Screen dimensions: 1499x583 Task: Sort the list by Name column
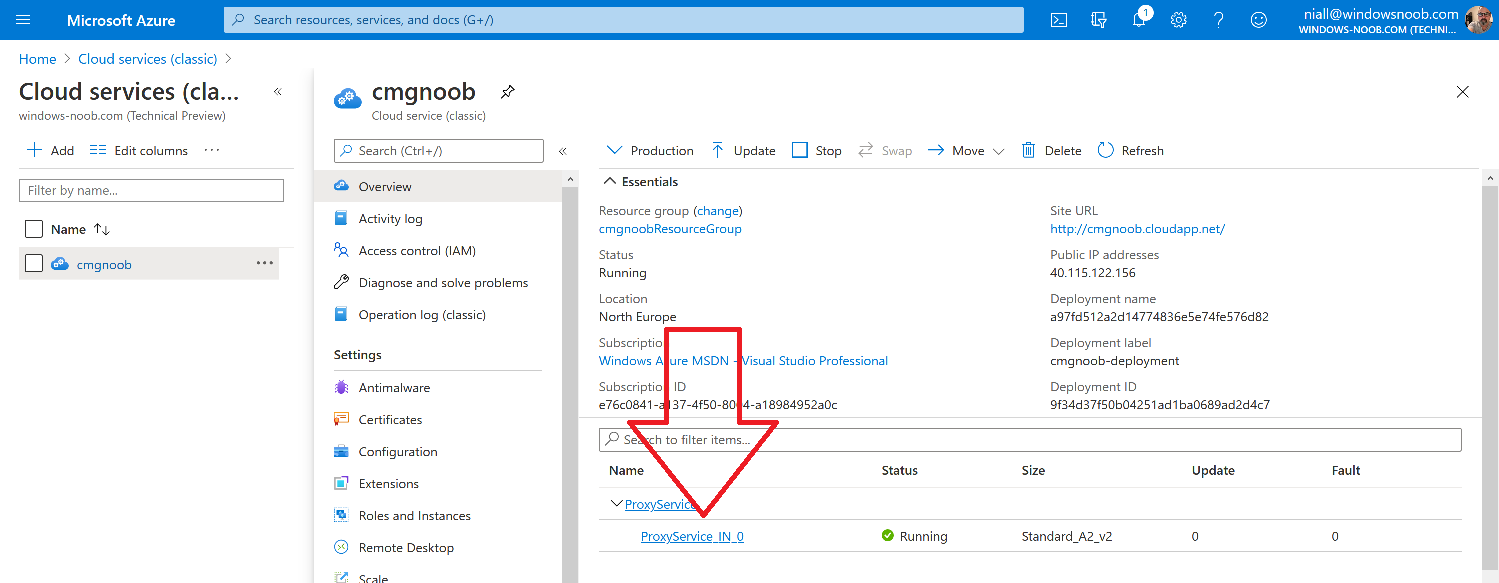[80, 229]
